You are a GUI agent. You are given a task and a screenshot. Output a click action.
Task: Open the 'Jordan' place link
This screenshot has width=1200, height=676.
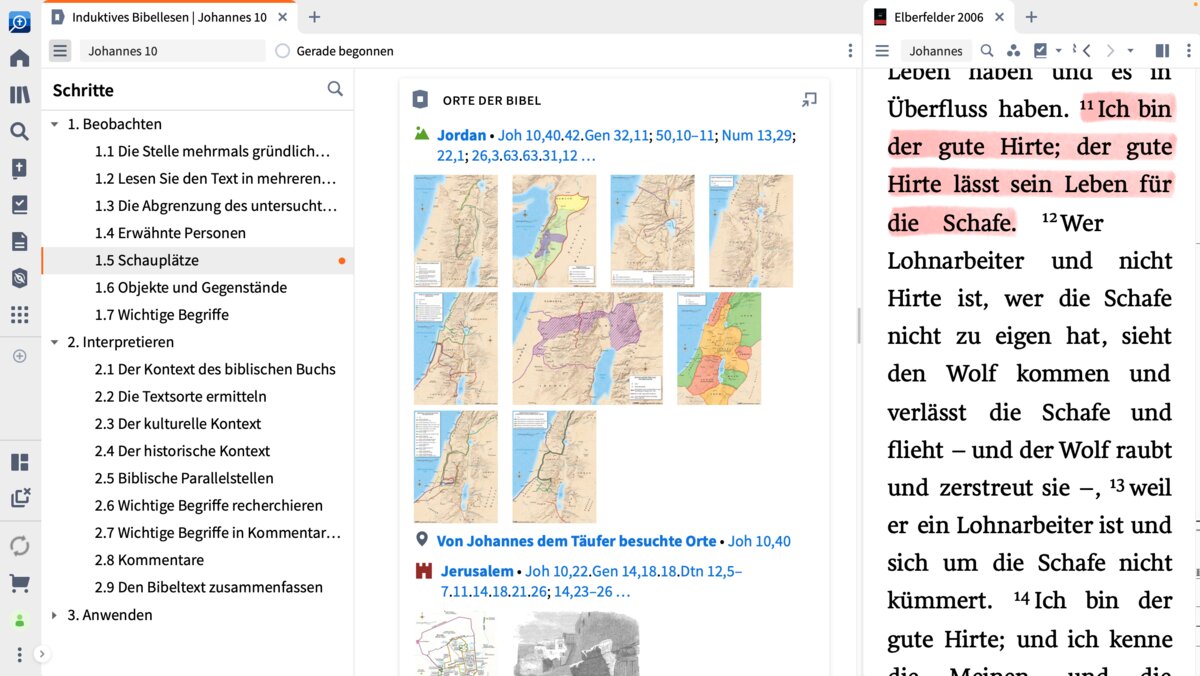point(461,135)
